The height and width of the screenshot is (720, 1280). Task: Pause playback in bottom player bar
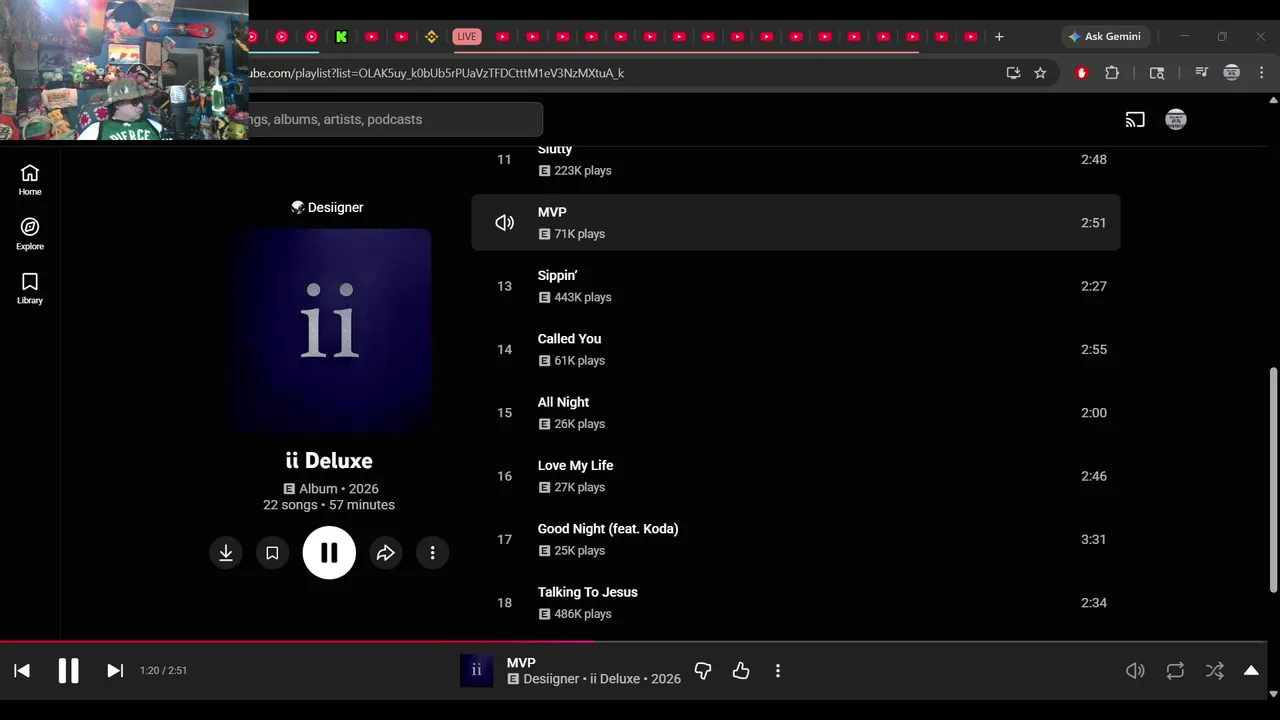pos(68,671)
